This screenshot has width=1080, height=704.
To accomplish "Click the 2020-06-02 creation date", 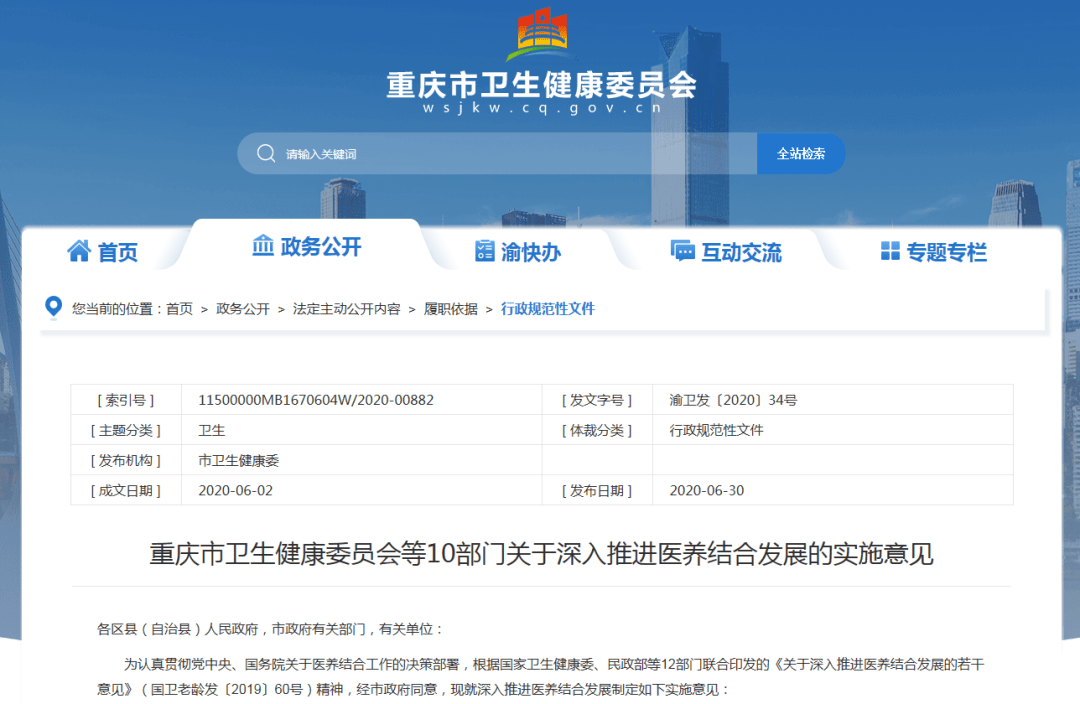I will pyautogui.click(x=236, y=490).
